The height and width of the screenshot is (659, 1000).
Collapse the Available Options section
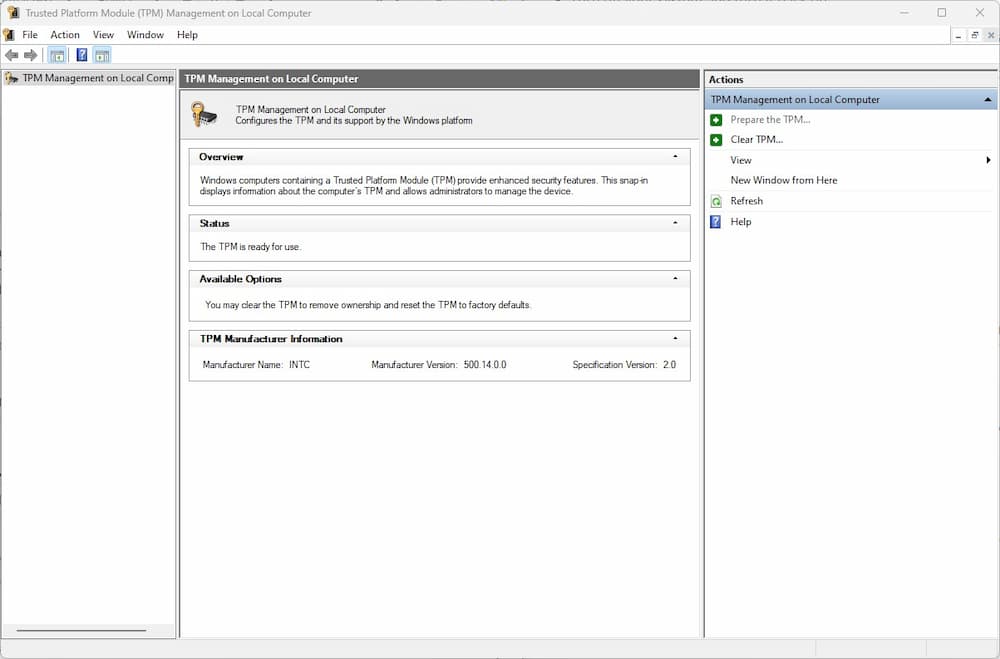coord(676,278)
